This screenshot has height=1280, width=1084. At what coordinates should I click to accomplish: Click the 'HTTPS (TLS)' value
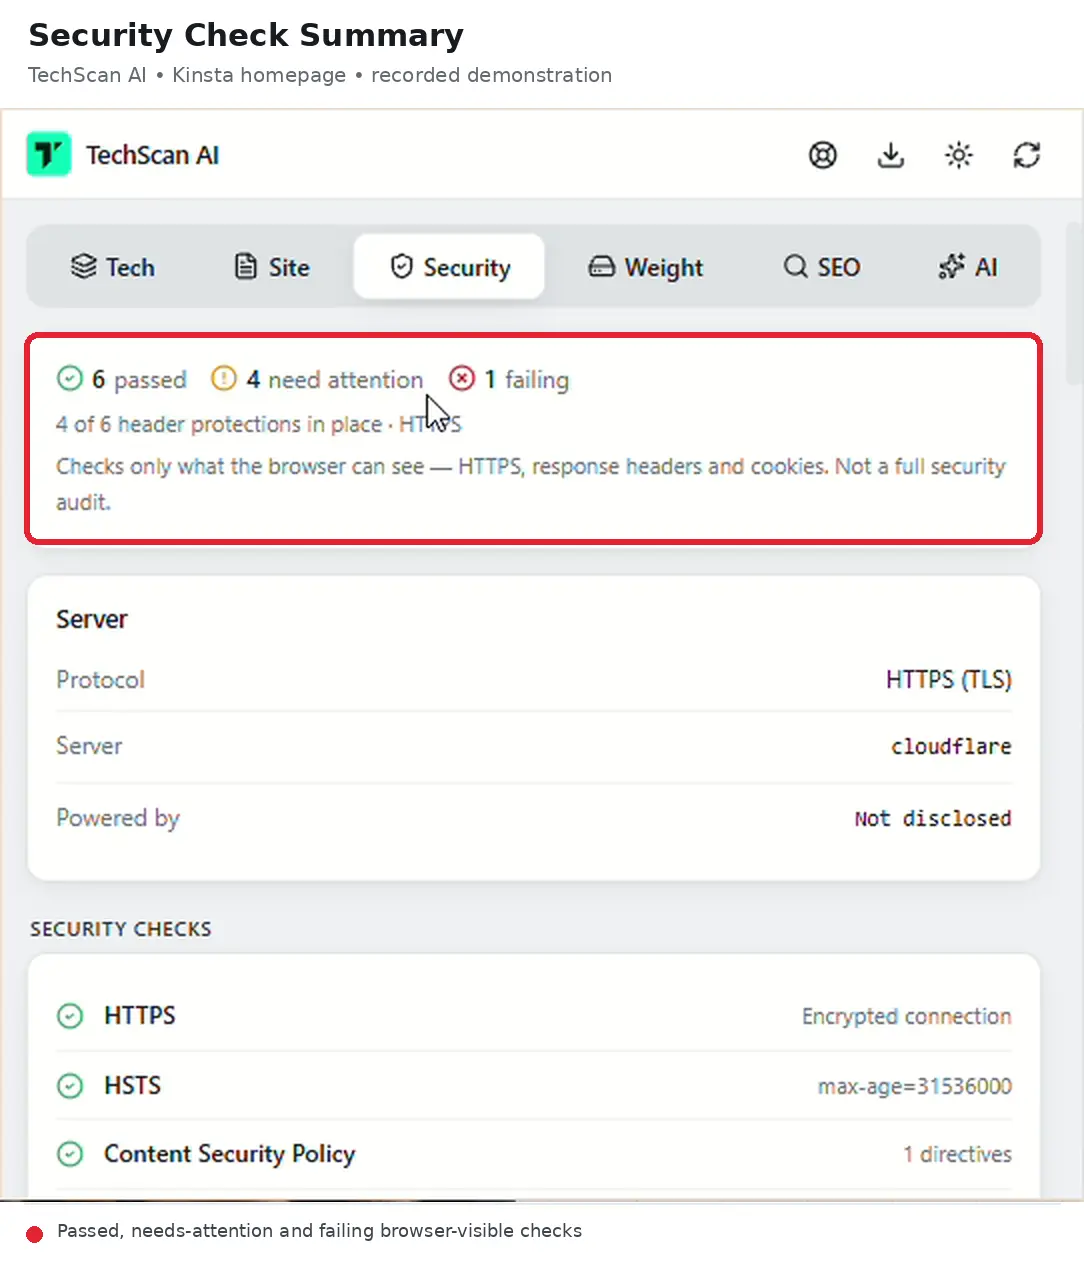949,680
